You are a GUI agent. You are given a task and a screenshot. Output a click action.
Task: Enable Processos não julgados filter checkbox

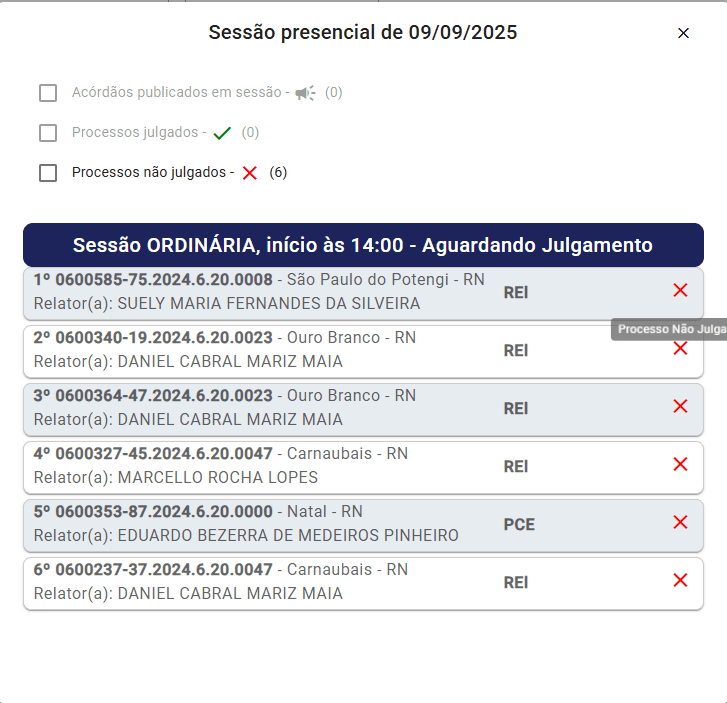point(48,173)
